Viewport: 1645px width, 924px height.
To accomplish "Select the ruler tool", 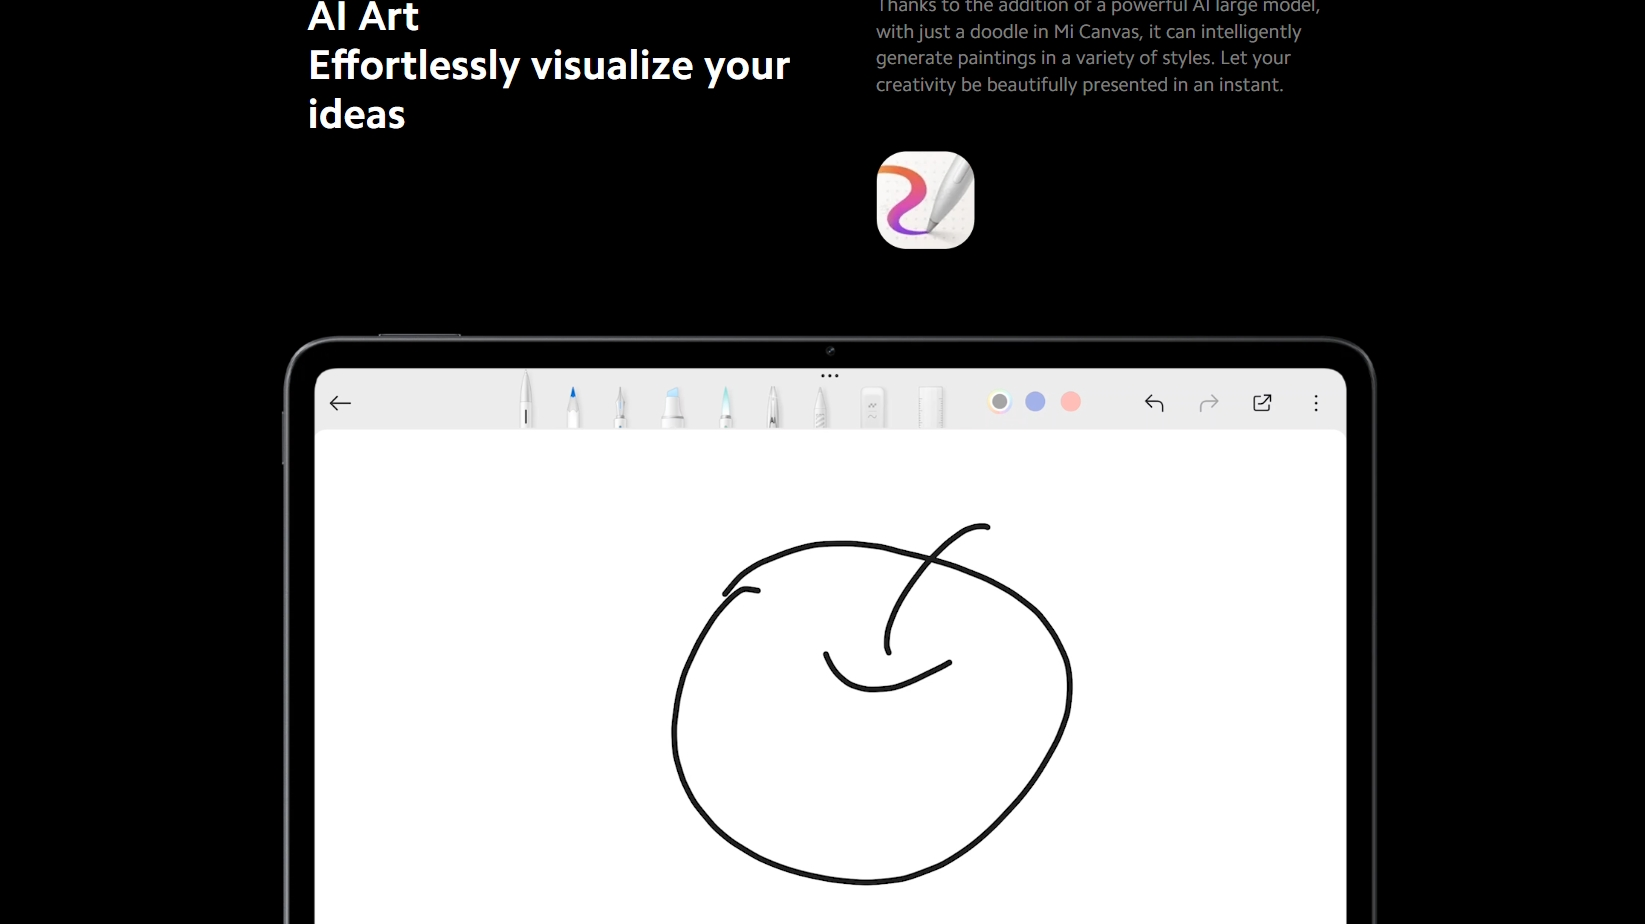I will point(931,407).
